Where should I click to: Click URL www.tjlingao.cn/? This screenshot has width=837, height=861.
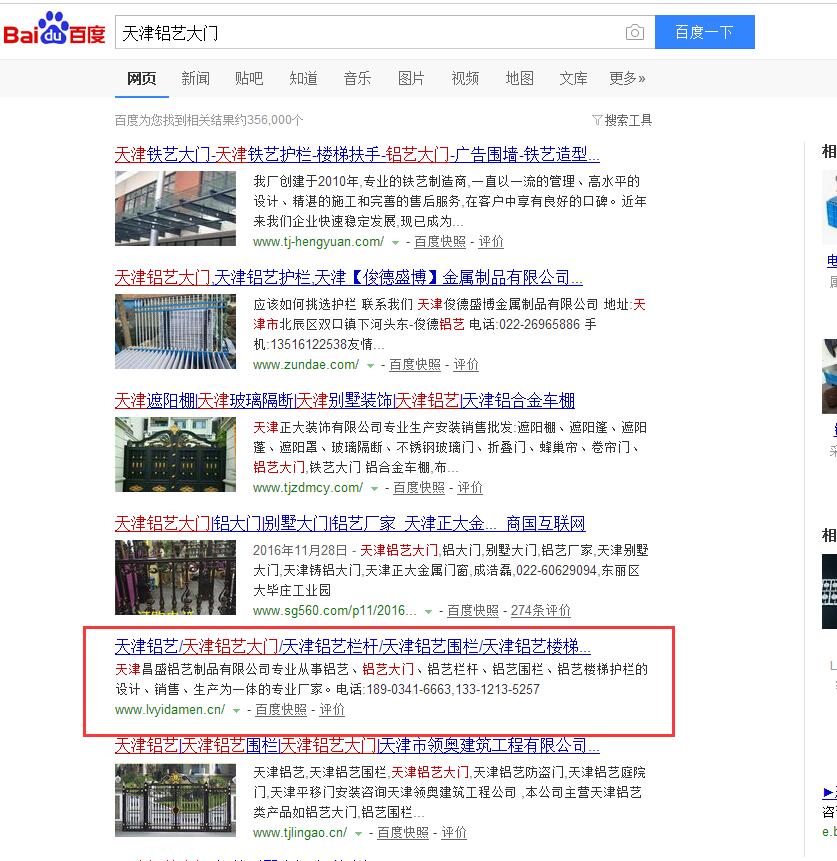[x=300, y=832]
